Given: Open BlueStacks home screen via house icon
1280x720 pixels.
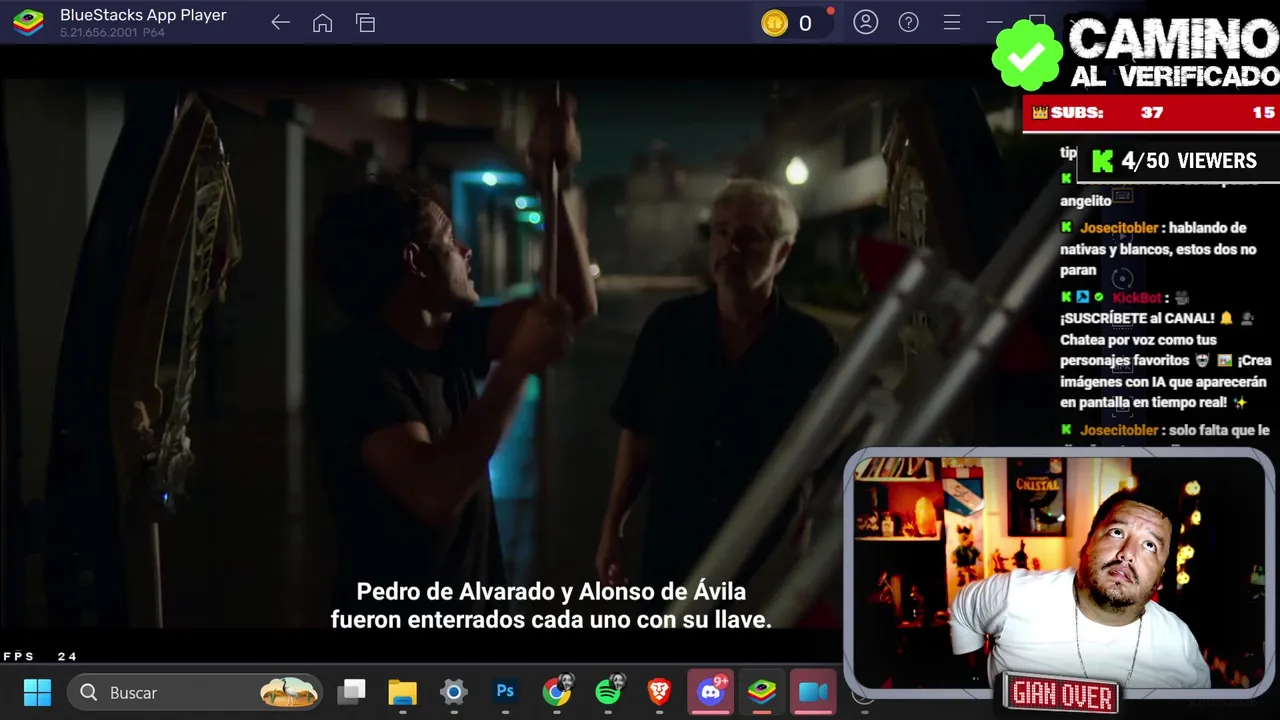Looking at the screenshot, I should pyautogui.click(x=322, y=22).
